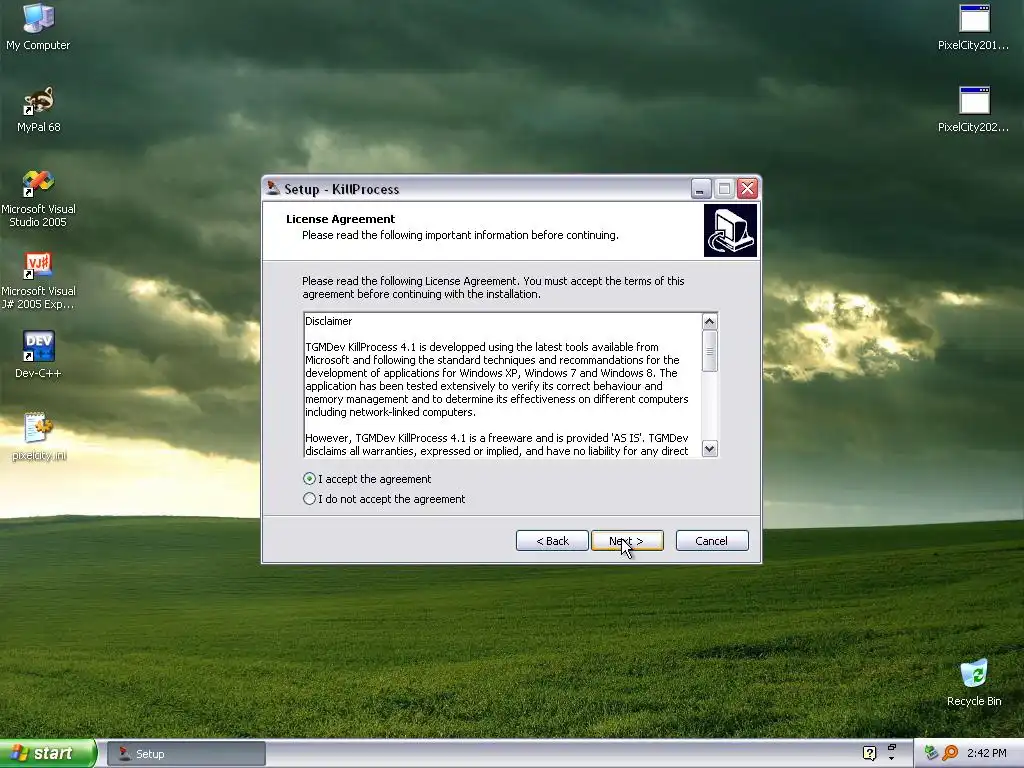Viewport: 1024px width, 768px height.
Task: Select the Dev-C++ desktop shortcut
Action: tap(38, 355)
